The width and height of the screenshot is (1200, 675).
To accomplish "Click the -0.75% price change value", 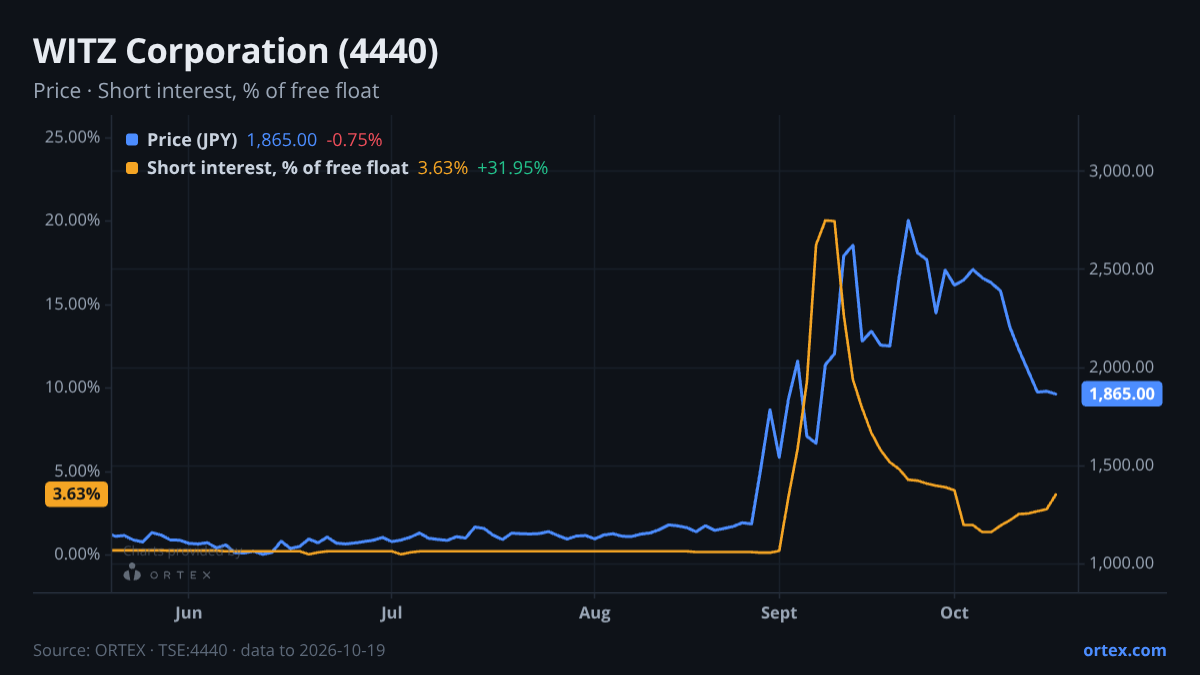I will point(354,140).
